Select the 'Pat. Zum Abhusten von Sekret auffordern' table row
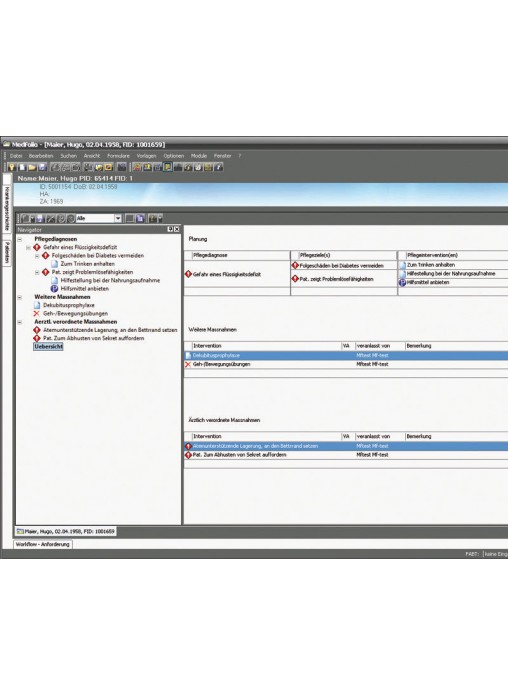The height and width of the screenshot is (696, 508). 346,455
